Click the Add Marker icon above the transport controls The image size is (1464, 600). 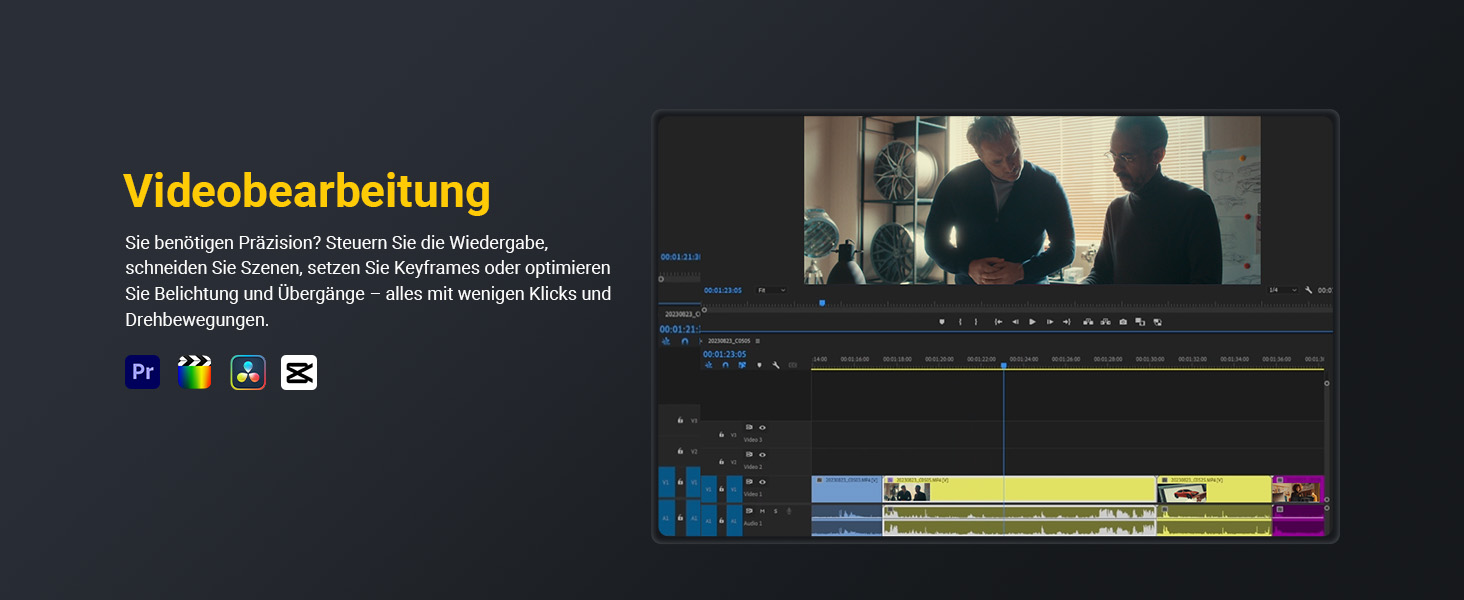coord(942,322)
